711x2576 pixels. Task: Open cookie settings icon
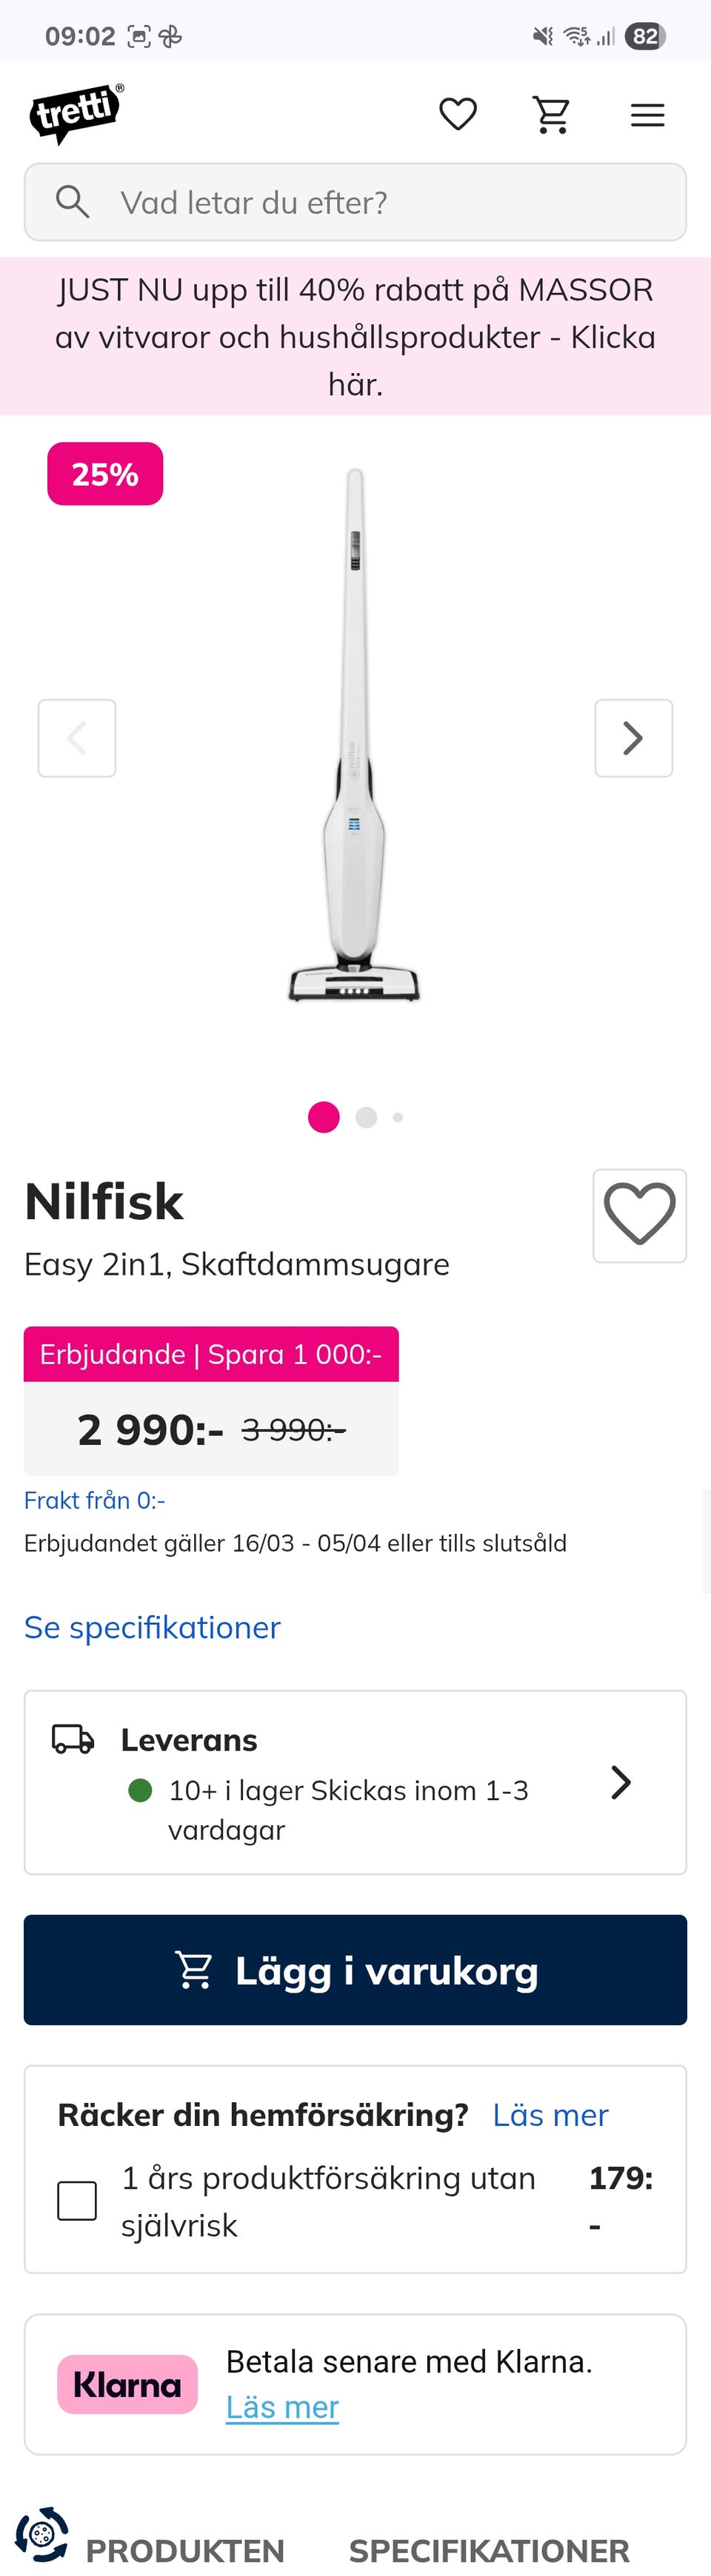pyautogui.click(x=41, y=2534)
